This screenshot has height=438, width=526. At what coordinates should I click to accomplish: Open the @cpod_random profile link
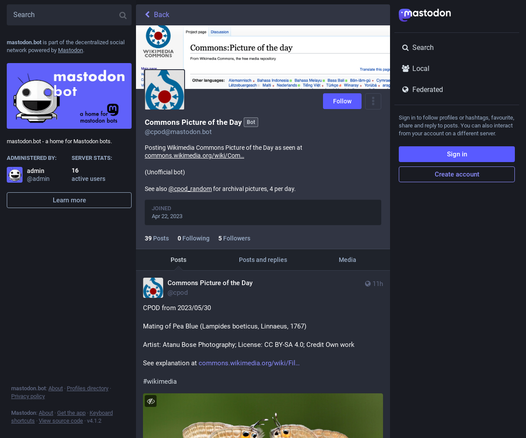tap(190, 189)
